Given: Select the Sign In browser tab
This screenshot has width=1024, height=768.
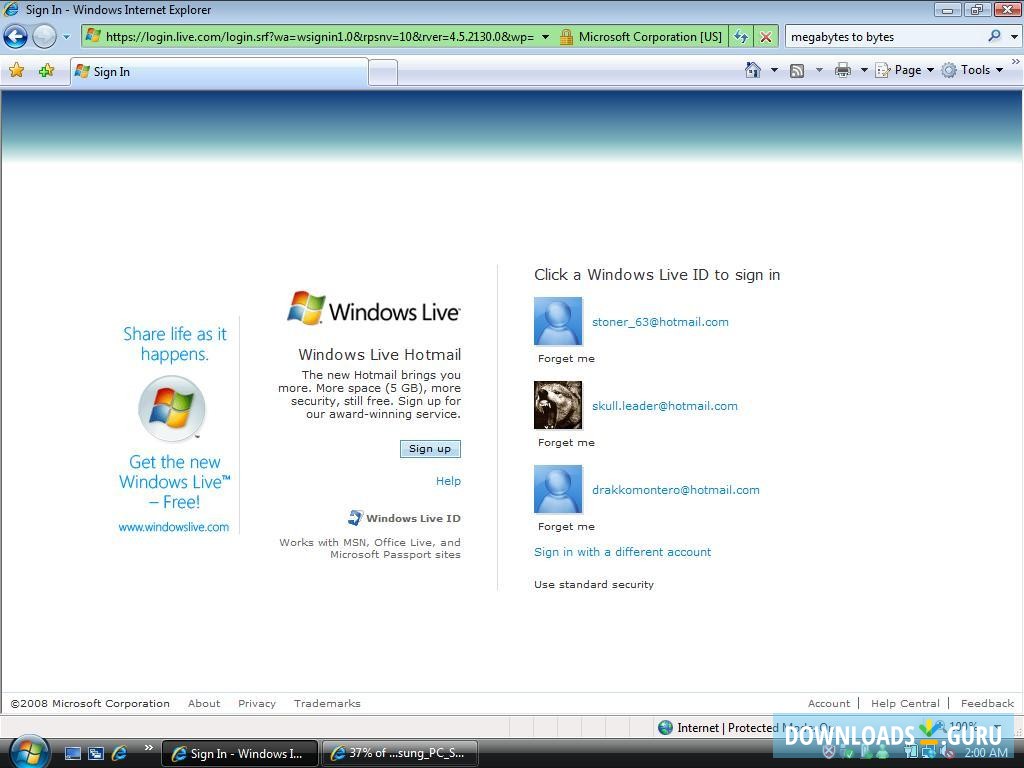Looking at the screenshot, I should (219, 72).
